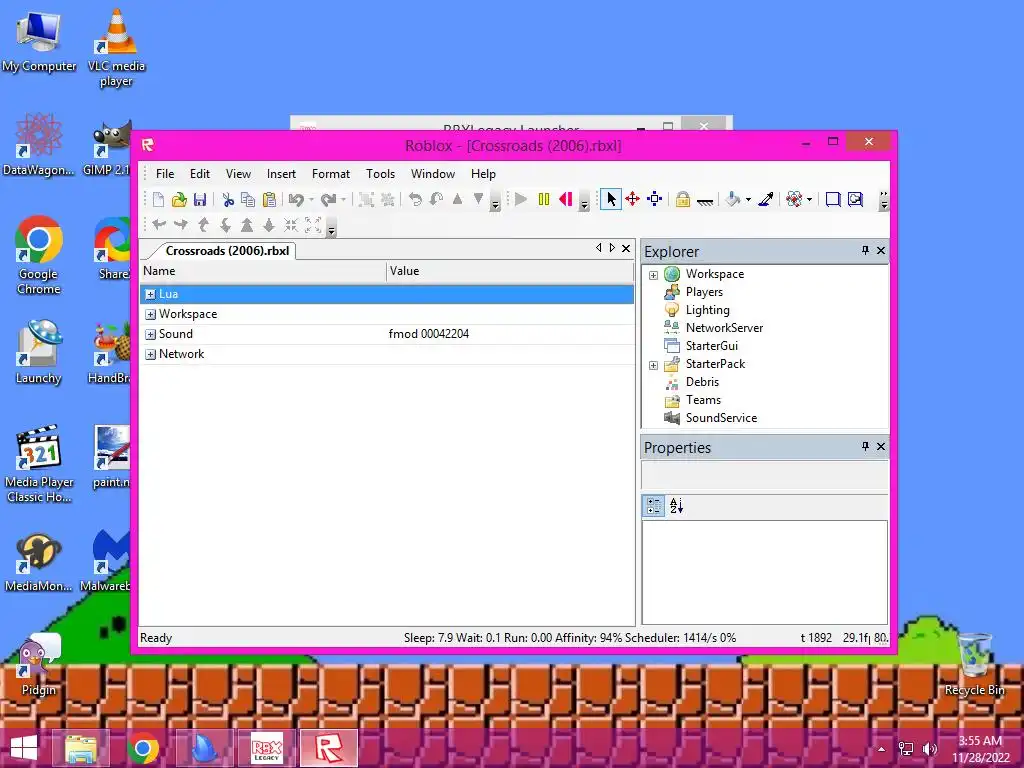Reset simulation with pink rewind icon
Viewport: 1024px width, 768px height.
(566, 199)
